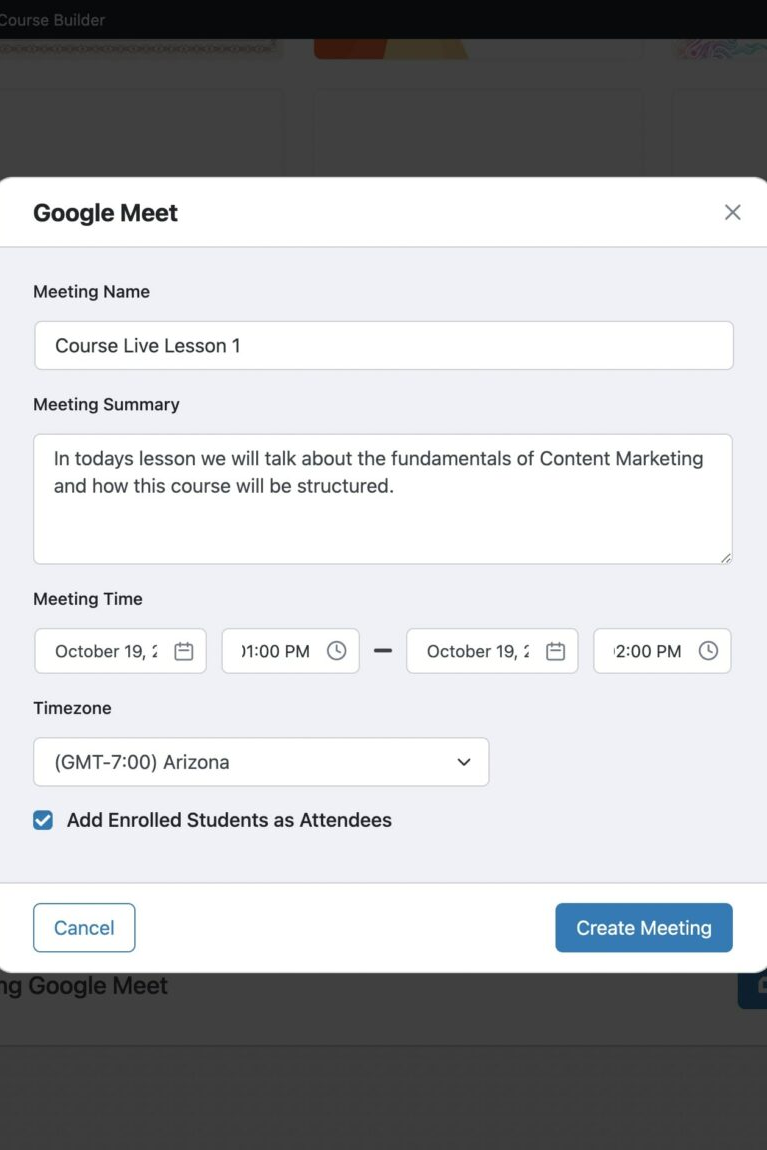
Task: Click the clock icon beside 02:00 PM
Action: [x=708, y=651]
